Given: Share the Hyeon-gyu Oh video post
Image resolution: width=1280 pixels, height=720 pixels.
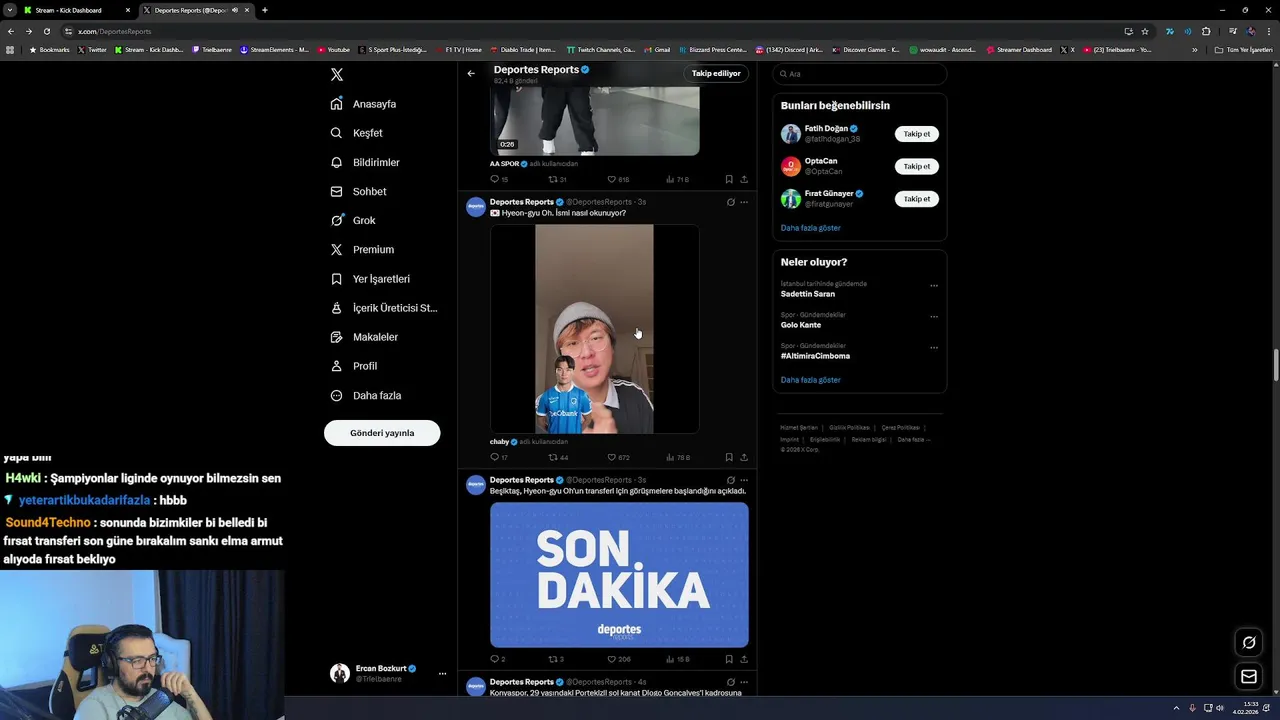Looking at the screenshot, I should pos(744,457).
